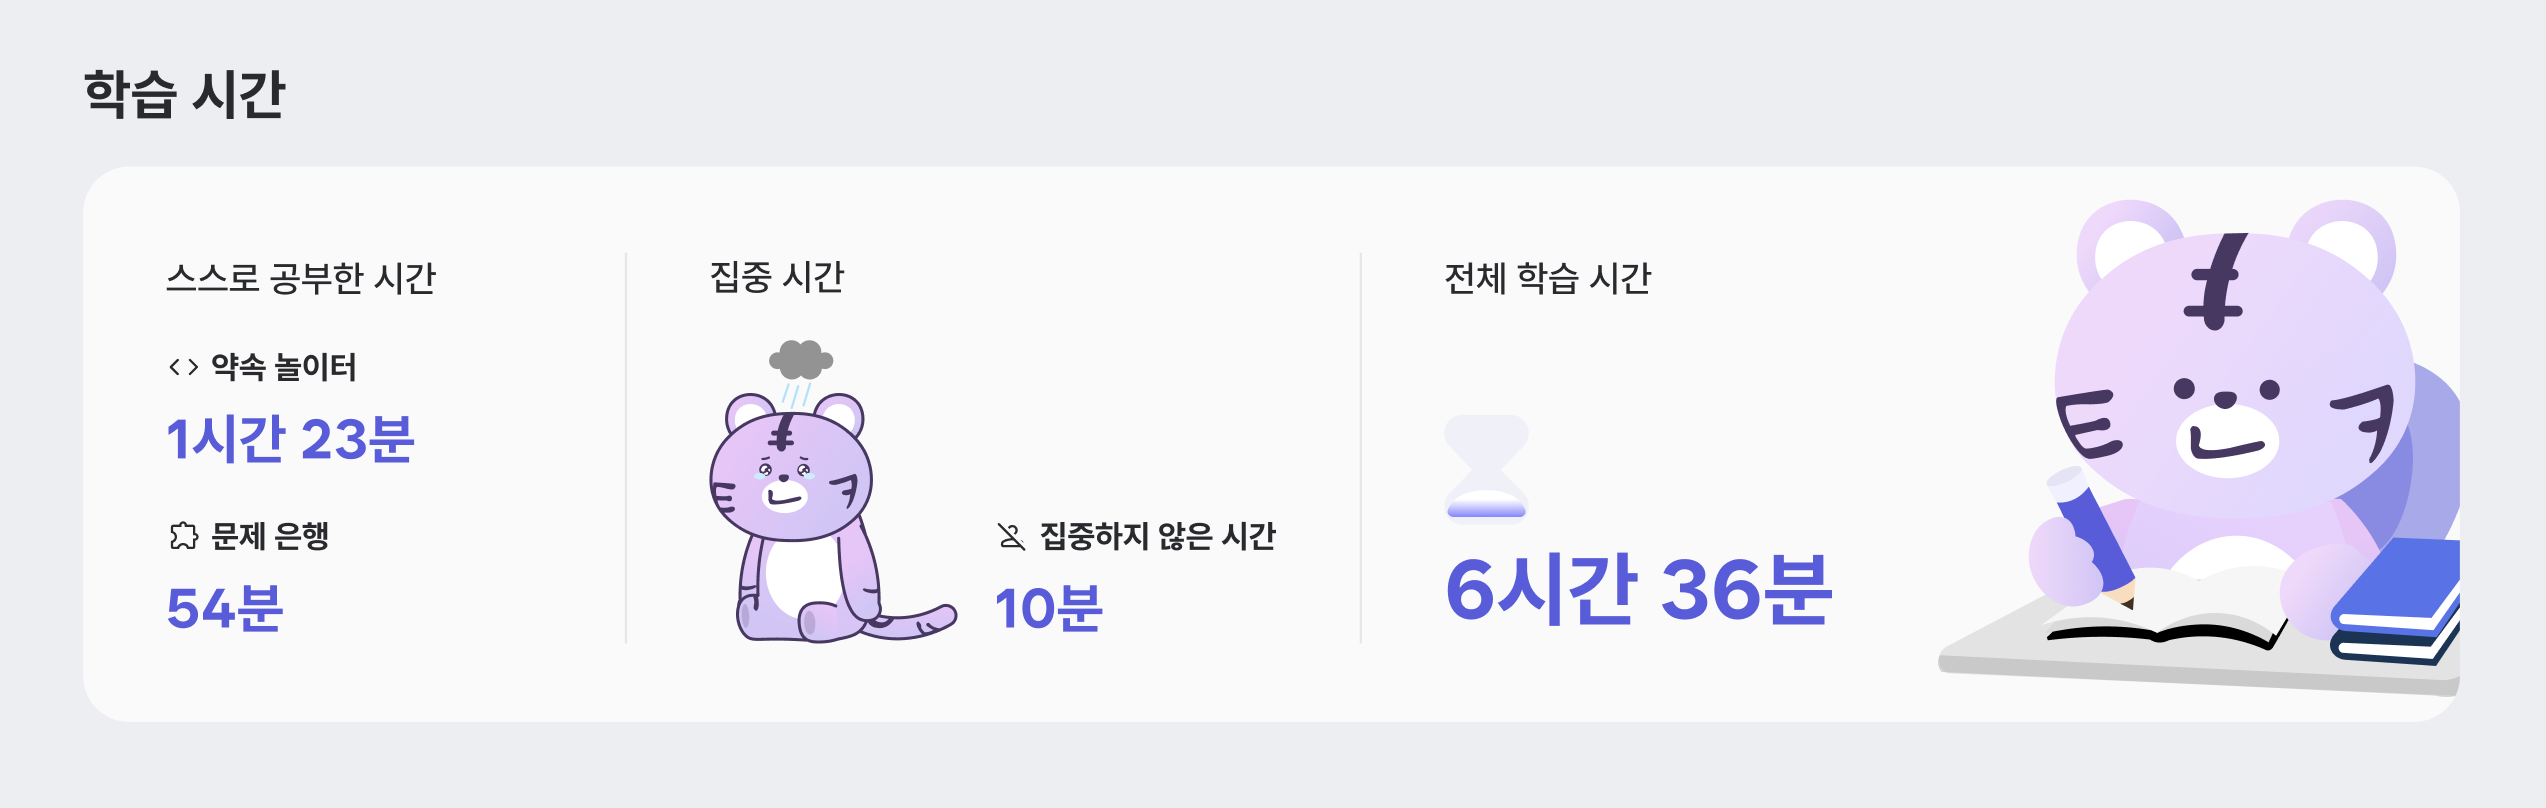Click the 전체 학습 시간 heading
2546x808 pixels.
pos(1547,278)
